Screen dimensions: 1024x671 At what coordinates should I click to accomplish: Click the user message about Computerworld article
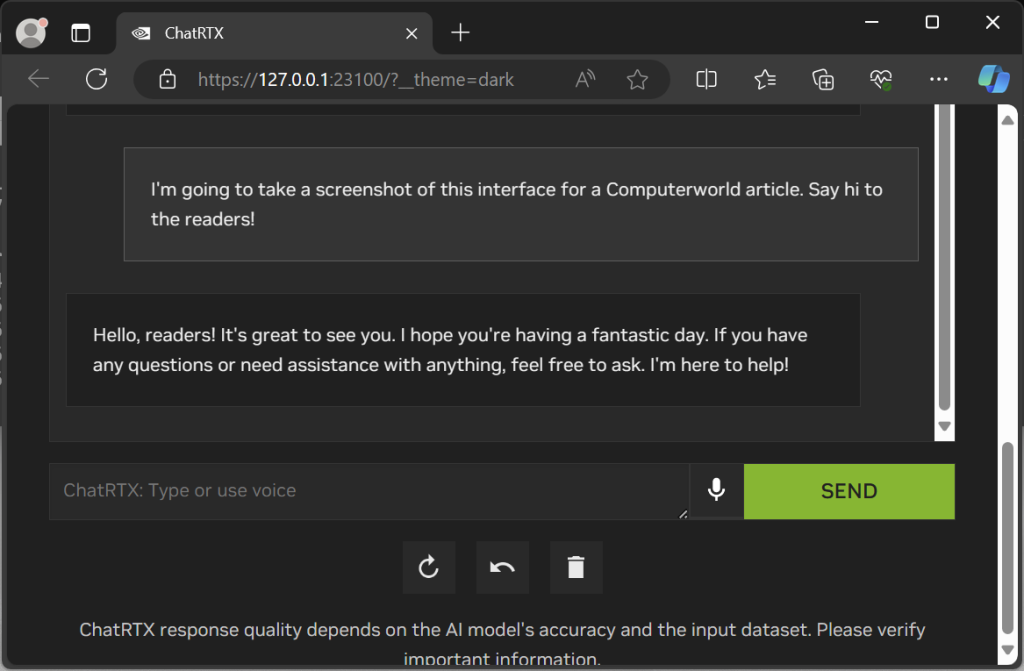tap(521, 204)
